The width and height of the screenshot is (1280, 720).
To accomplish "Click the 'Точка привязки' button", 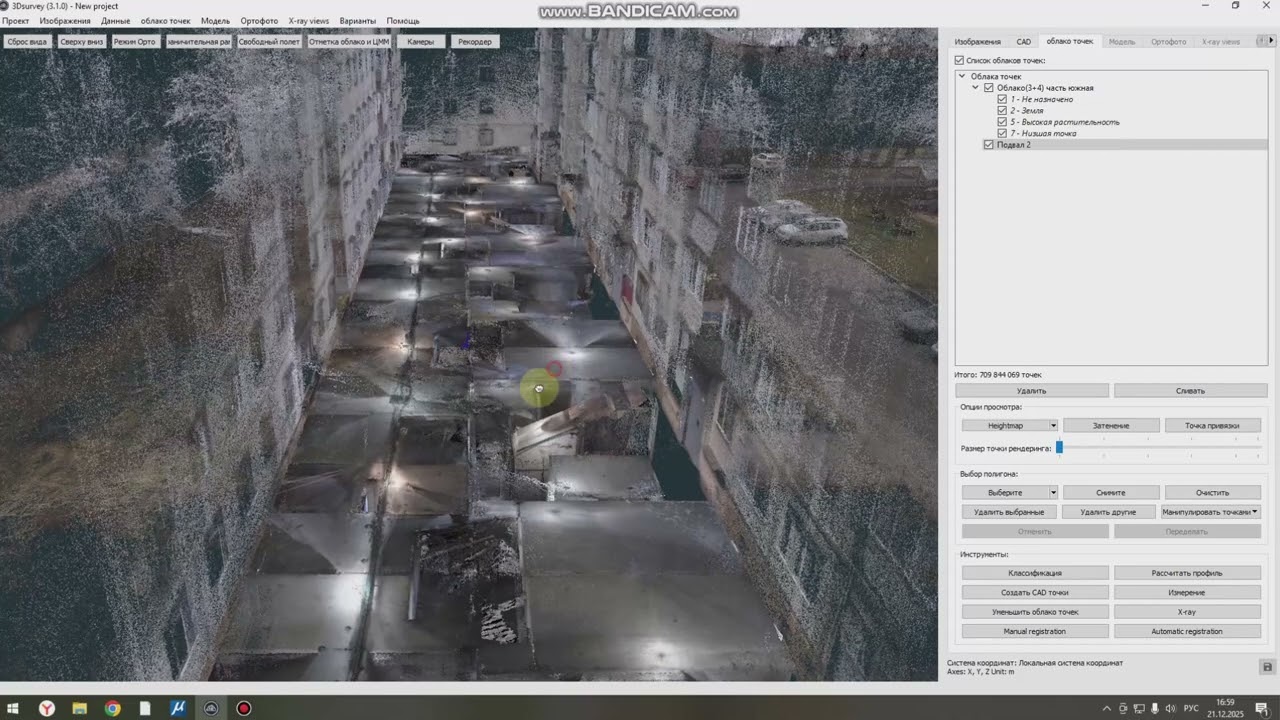I will click(1212, 426).
